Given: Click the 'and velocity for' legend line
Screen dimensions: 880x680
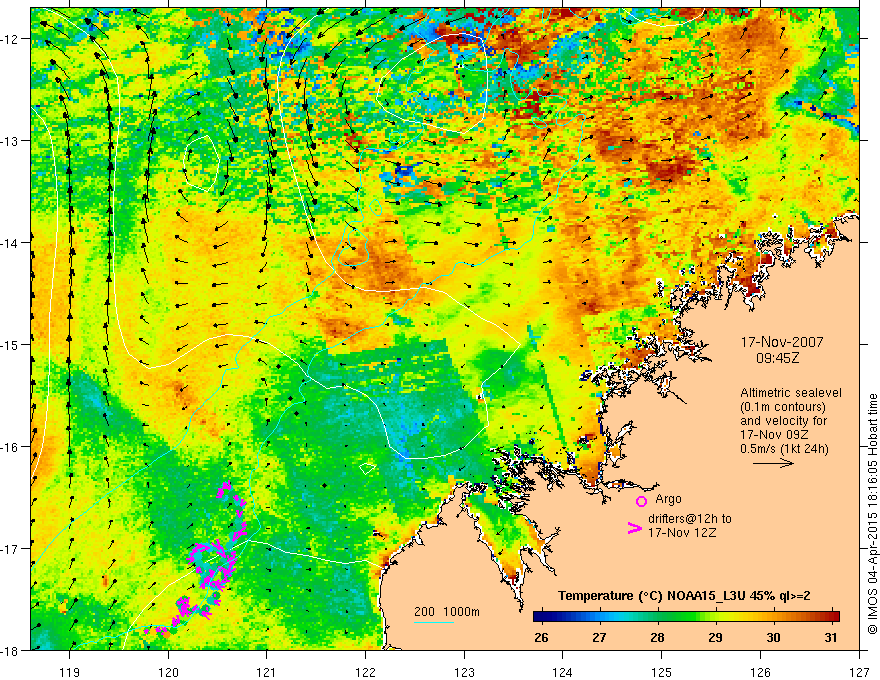Looking at the screenshot, I should click(x=783, y=421).
